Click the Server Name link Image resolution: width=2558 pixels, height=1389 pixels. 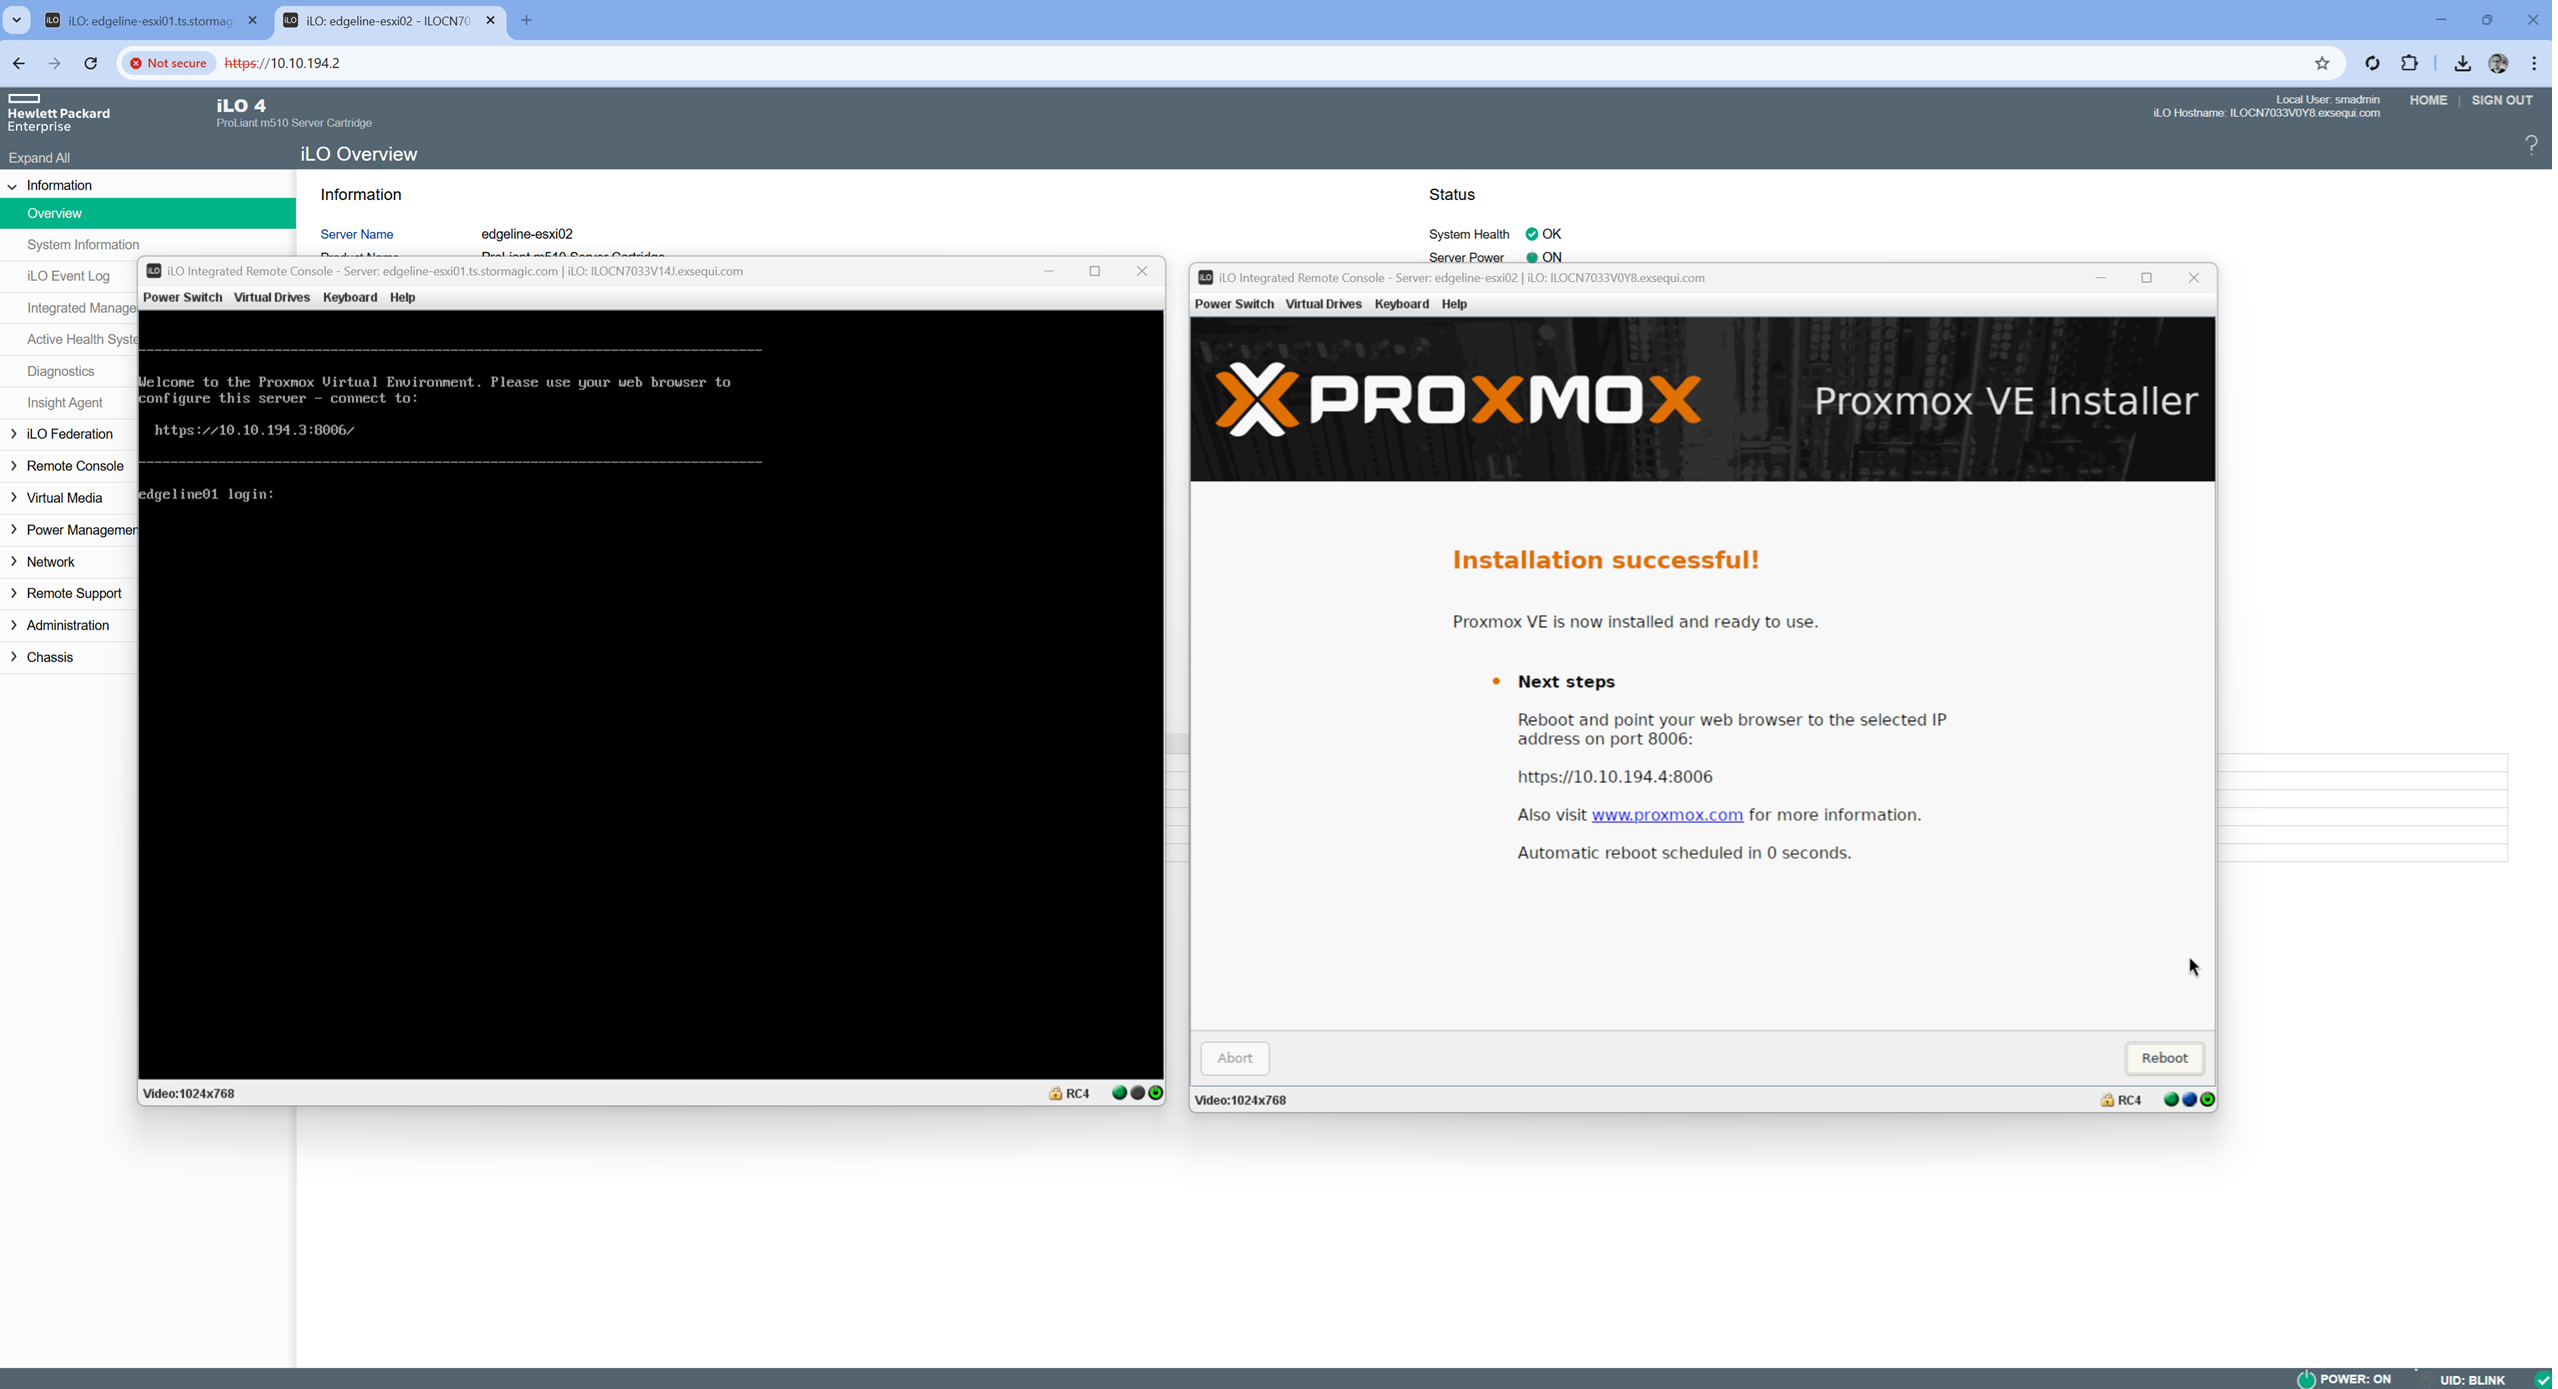tap(357, 235)
